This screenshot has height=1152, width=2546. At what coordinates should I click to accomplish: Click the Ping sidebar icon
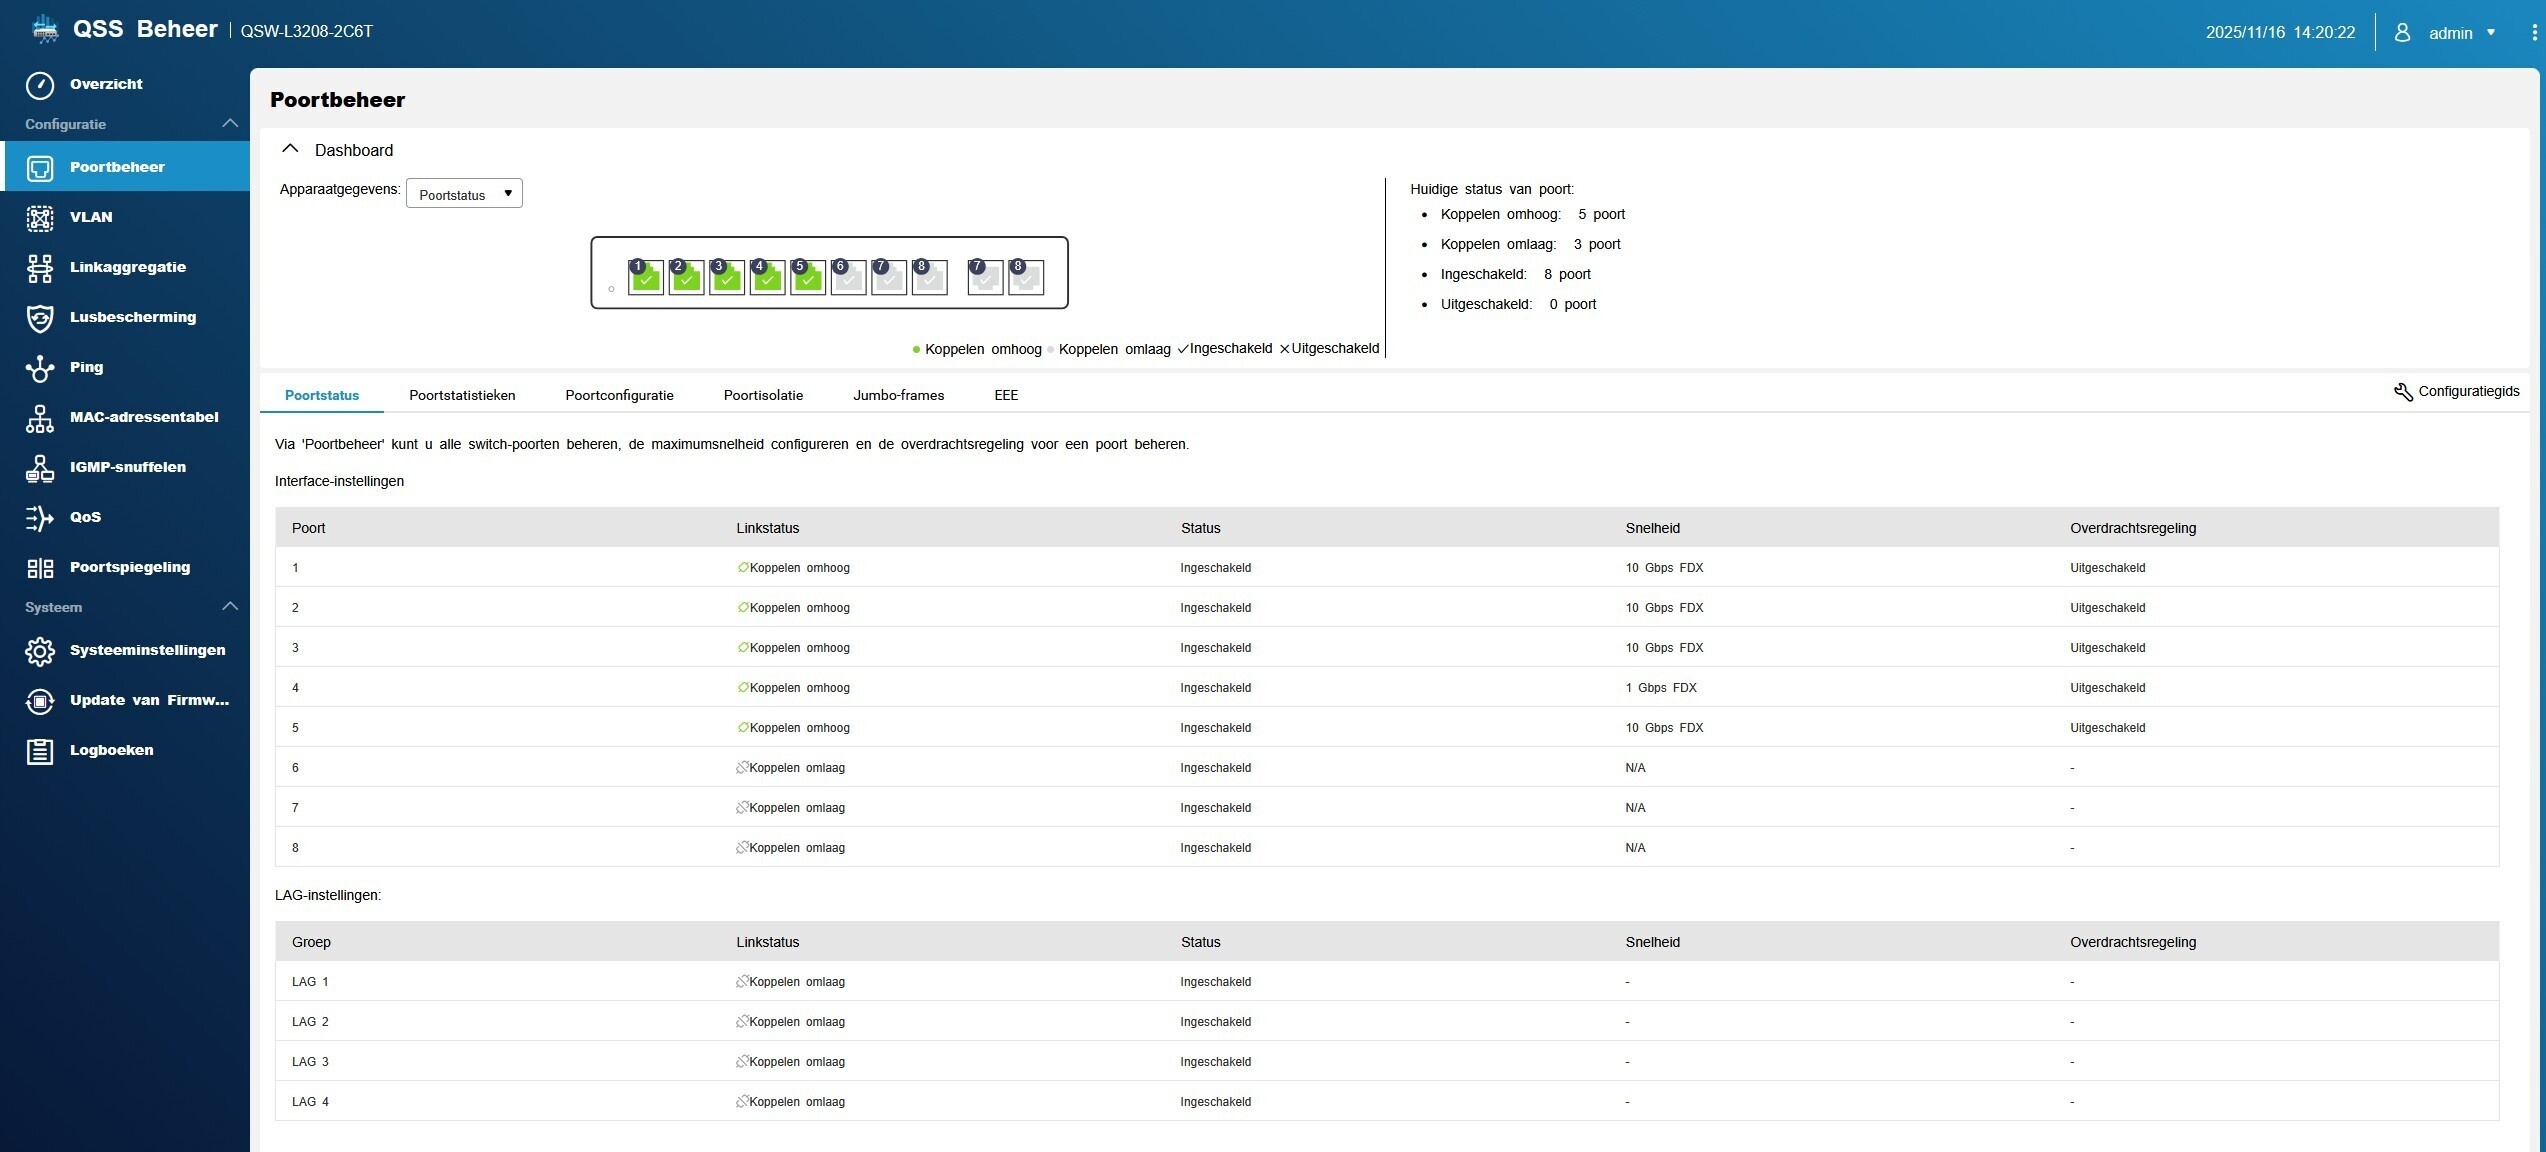[x=40, y=368]
